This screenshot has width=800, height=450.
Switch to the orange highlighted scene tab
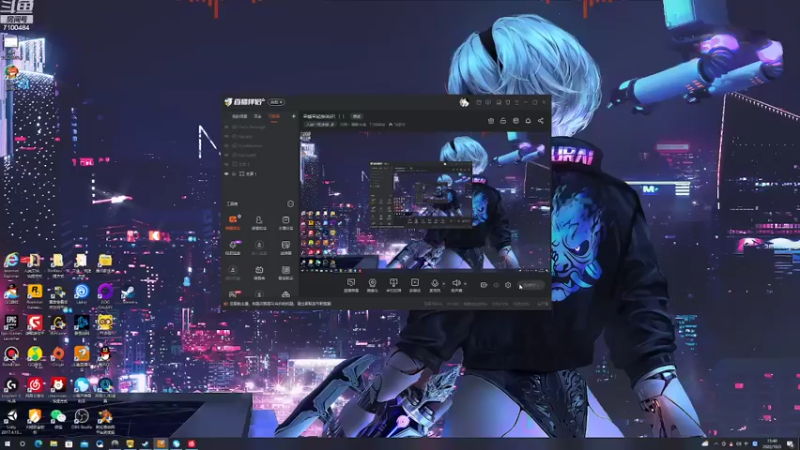tap(274, 116)
